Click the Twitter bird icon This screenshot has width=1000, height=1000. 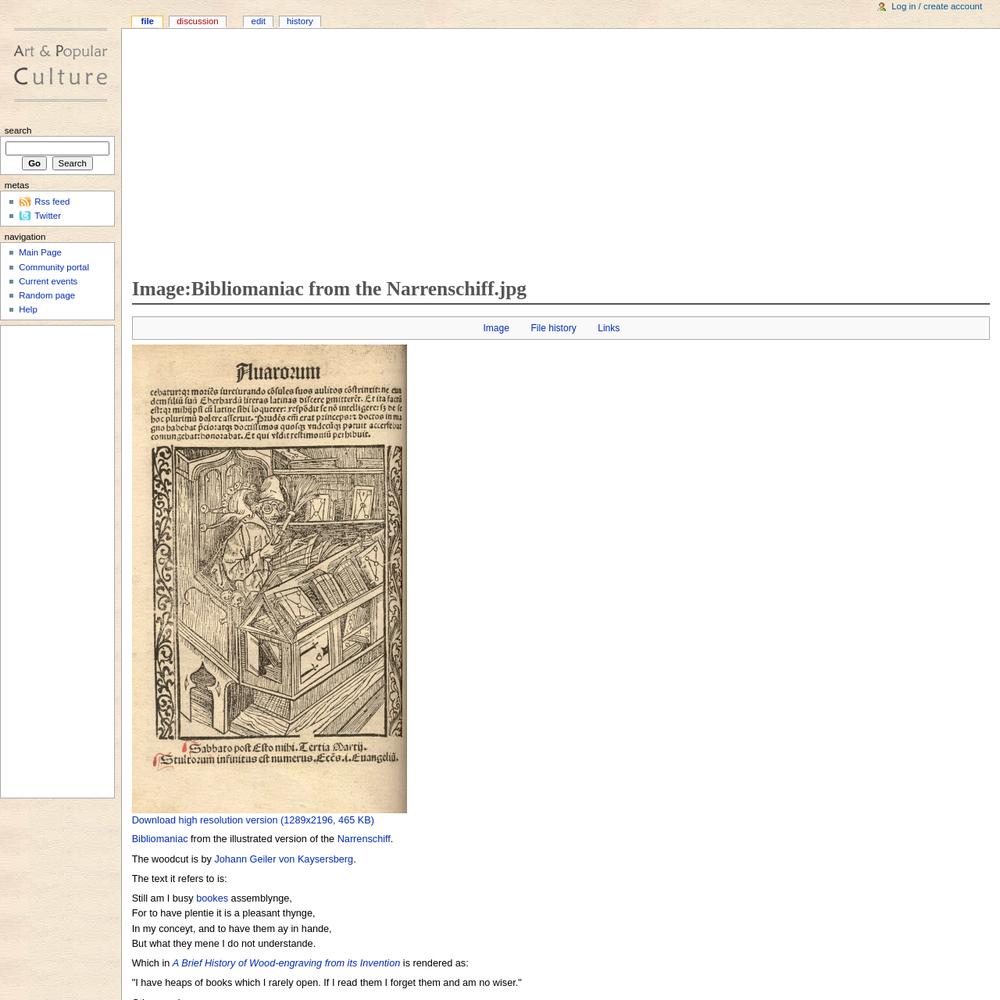25,216
